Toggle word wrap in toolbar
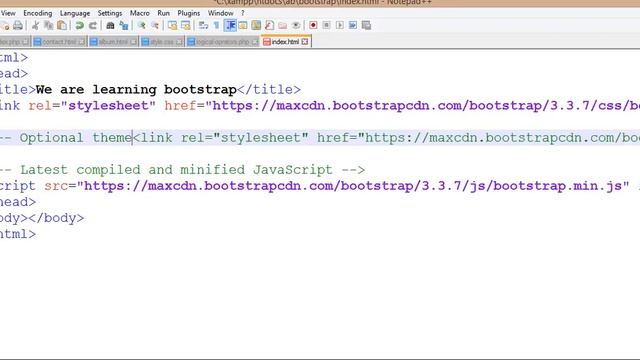Image resolution: width=640 pixels, height=360 pixels. click(x=203, y=25)
